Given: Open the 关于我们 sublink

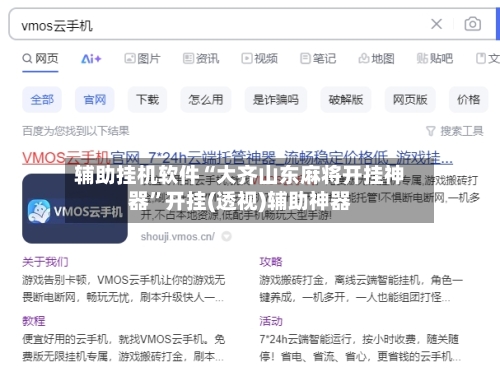Looking at the screenshot, I should 45,262.
